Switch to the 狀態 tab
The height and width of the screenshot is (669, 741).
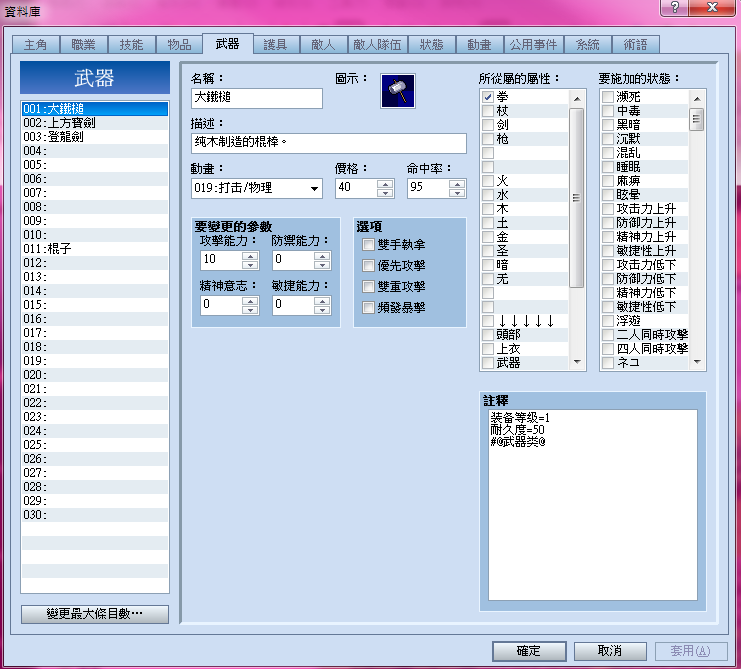[431, 44]
